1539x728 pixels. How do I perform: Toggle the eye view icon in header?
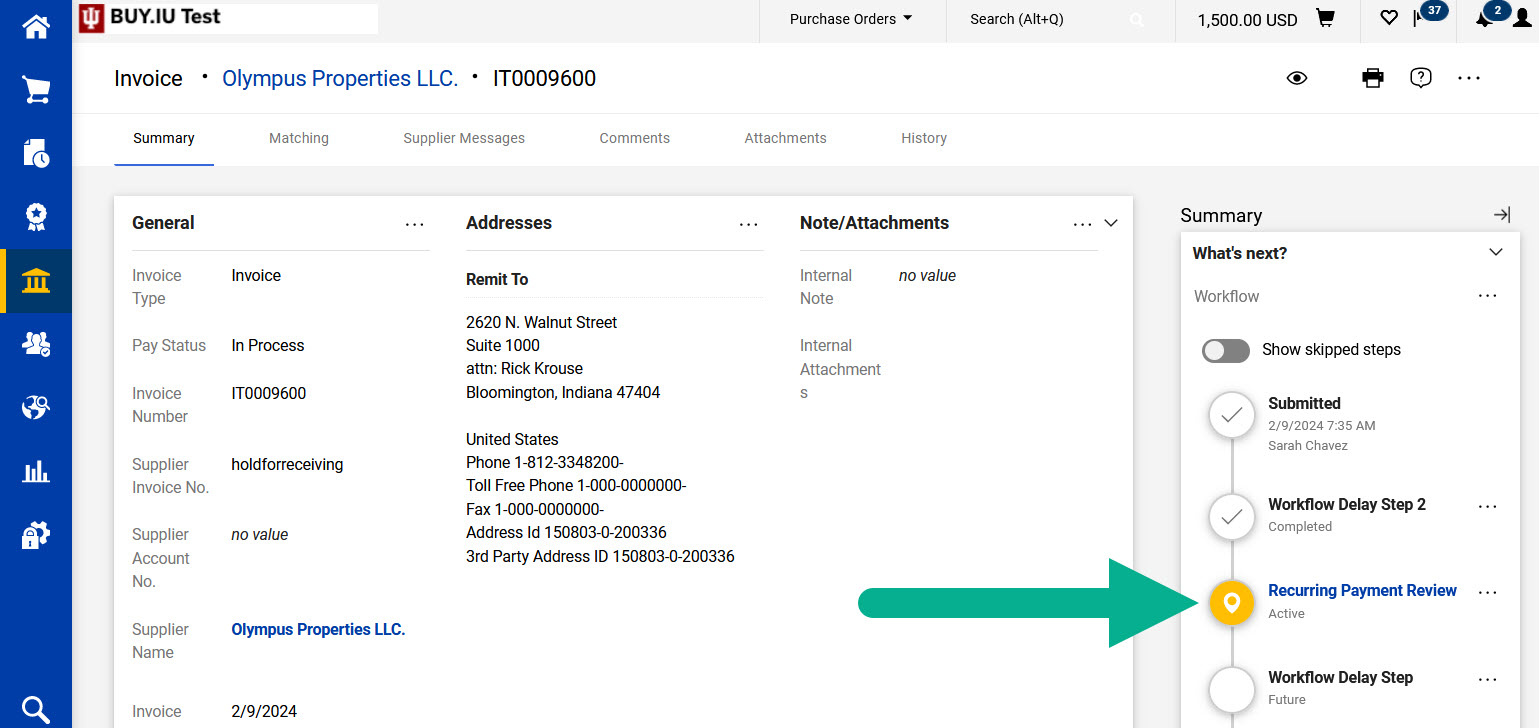tap(1297, 78)
